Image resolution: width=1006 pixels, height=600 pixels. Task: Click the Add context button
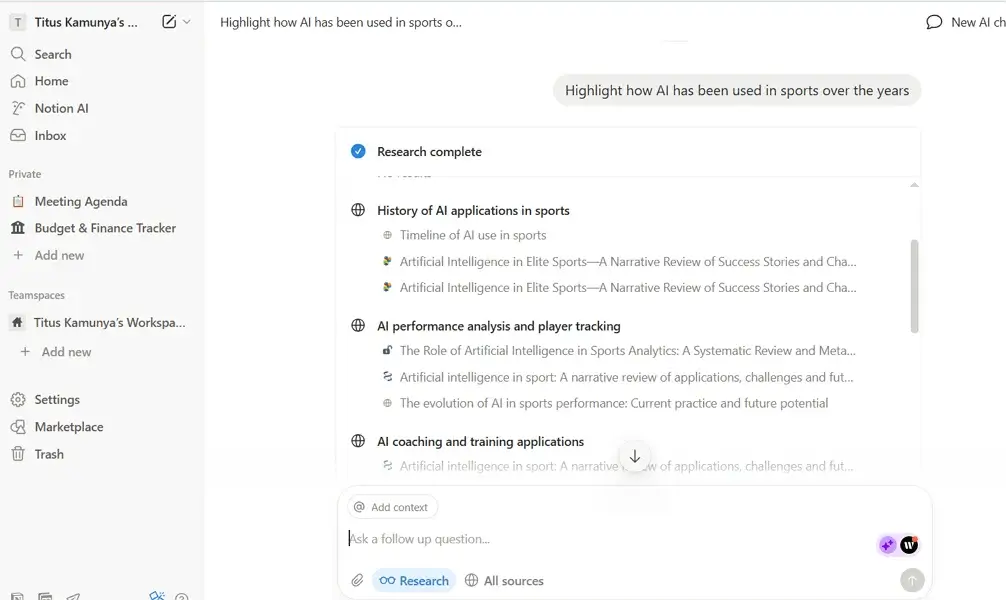tap(391, 507)
